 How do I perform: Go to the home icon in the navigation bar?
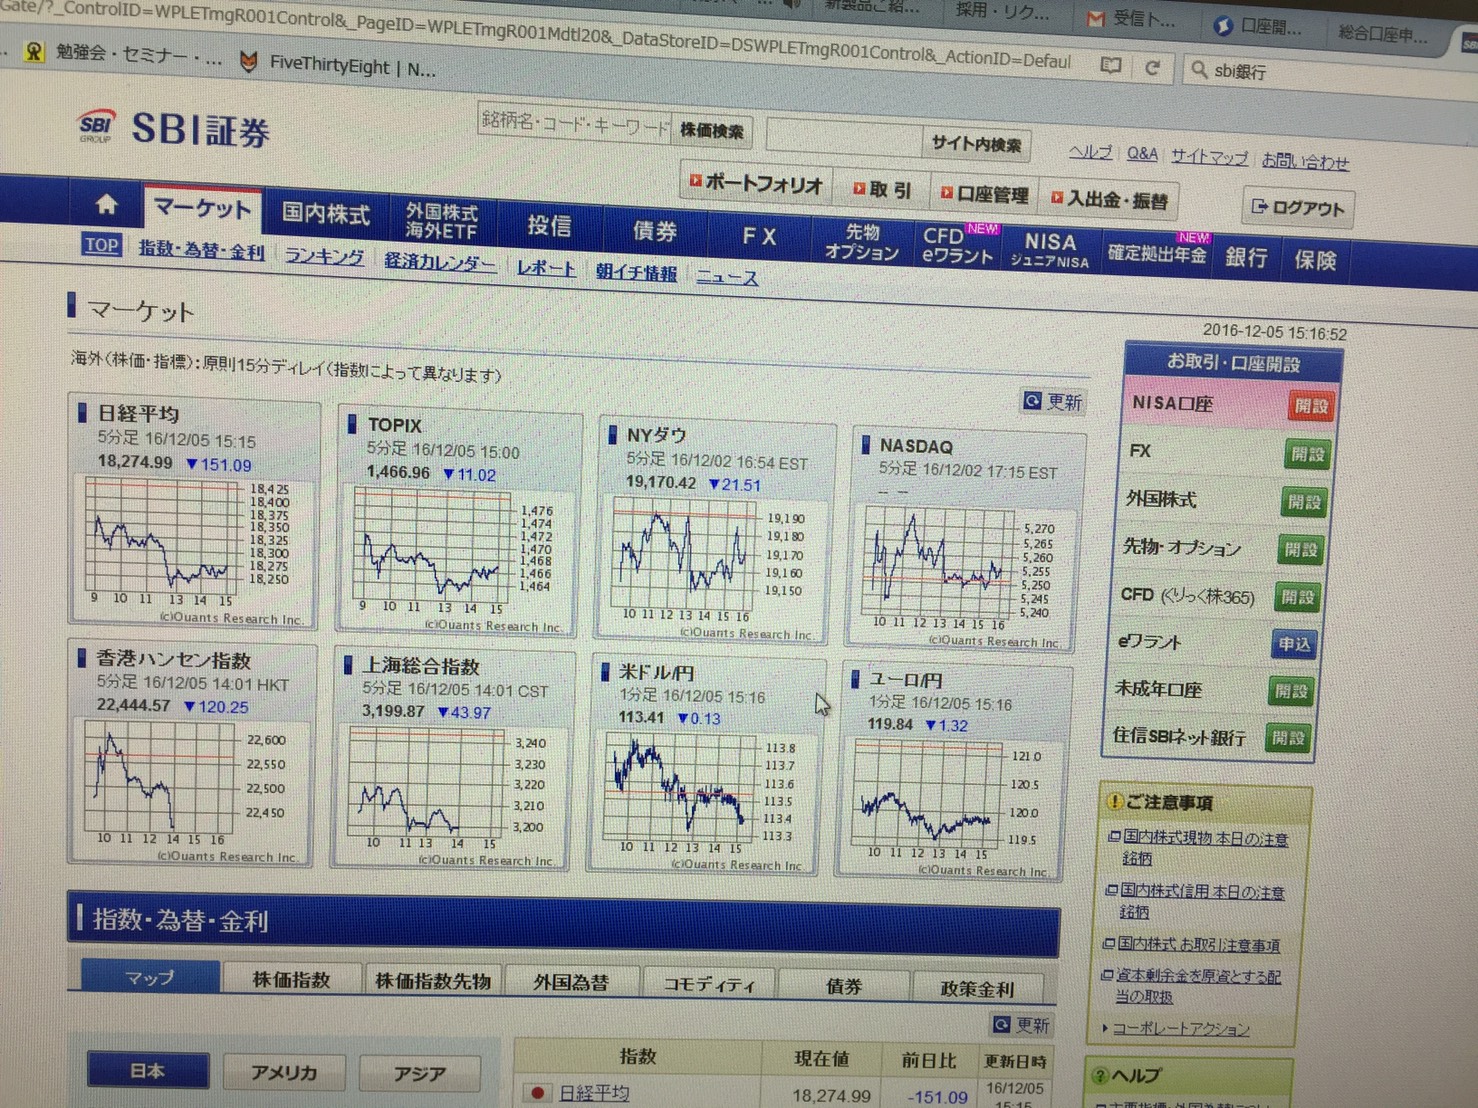click(x=107, y=205)
